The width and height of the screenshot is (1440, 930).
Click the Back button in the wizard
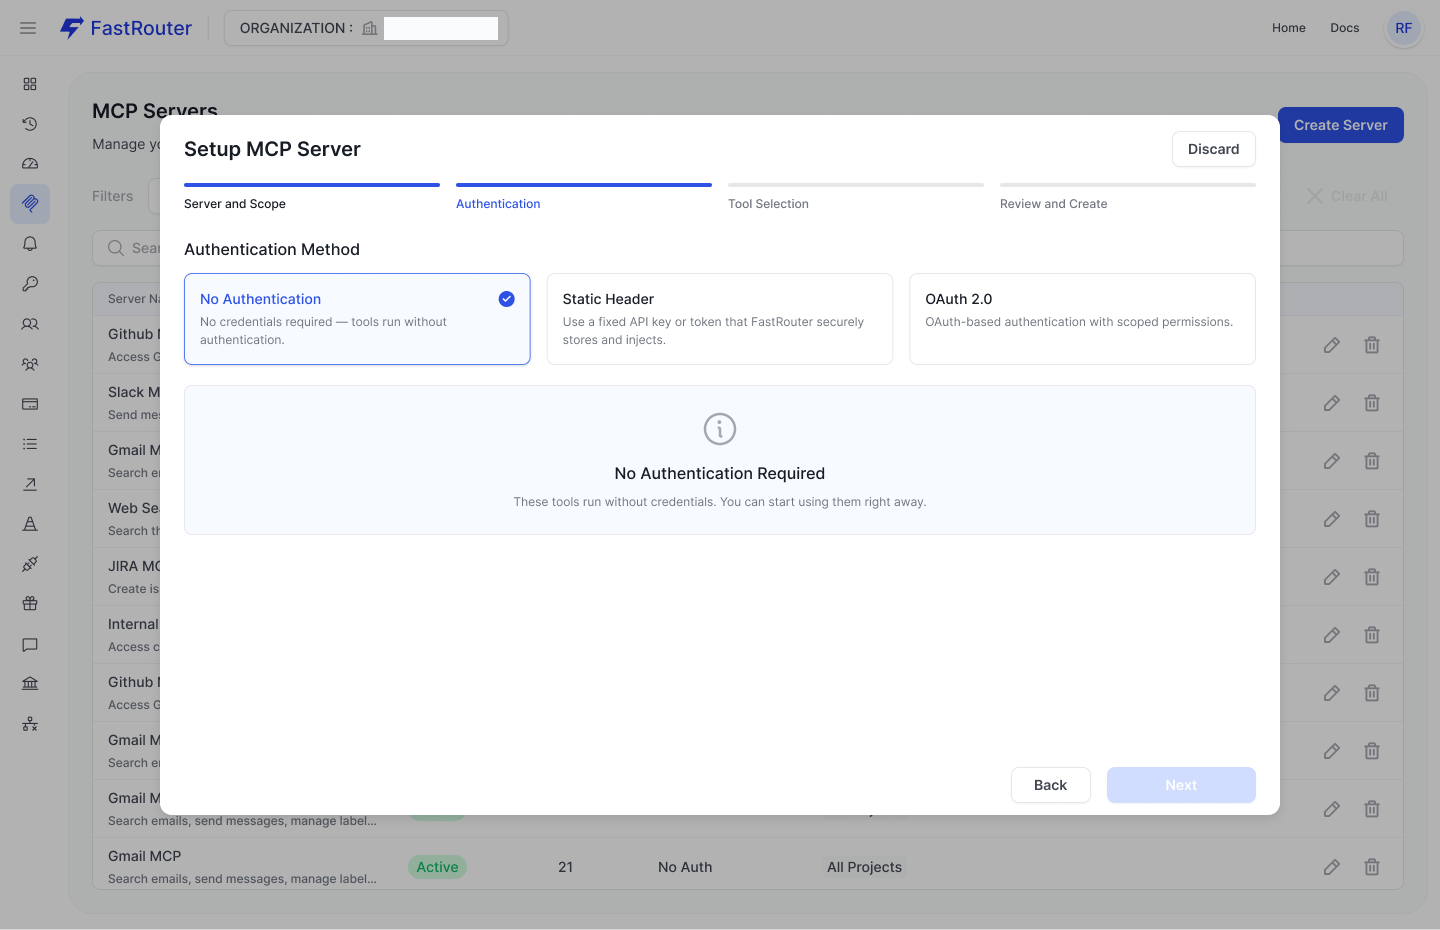(1050, 785)
